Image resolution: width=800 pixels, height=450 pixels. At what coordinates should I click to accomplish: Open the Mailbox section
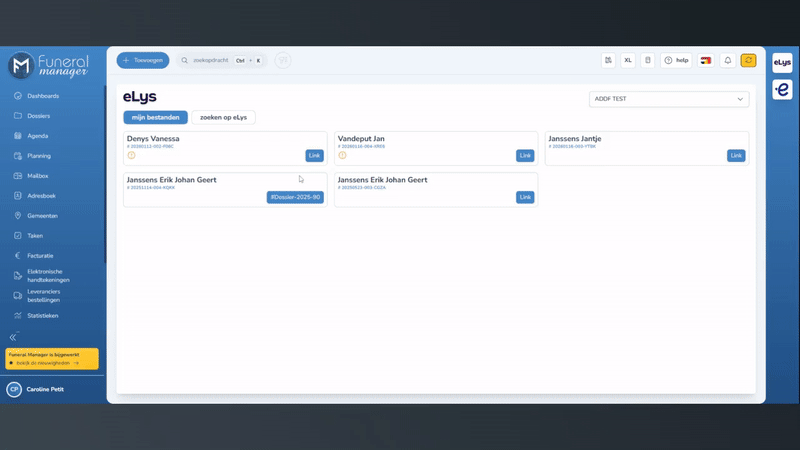pos(37,176)
